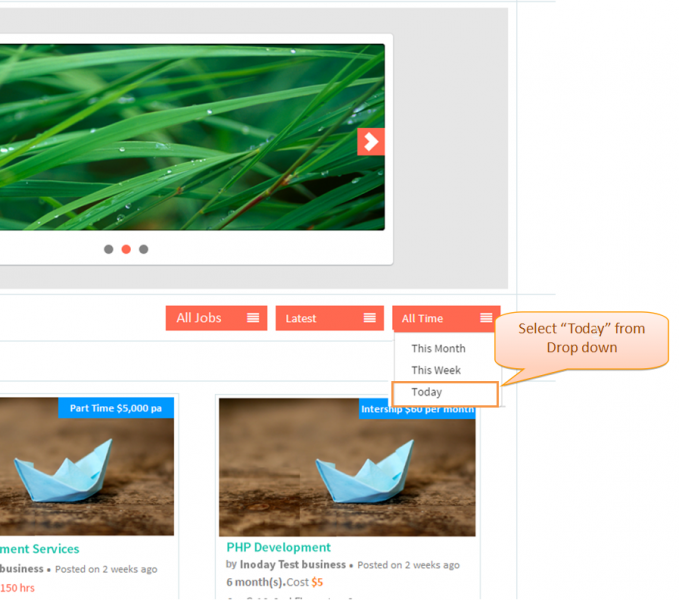Click the Part Time $5,000 pa badge
The height and width of the screenshot is (600, 679).
pos(116,408)
